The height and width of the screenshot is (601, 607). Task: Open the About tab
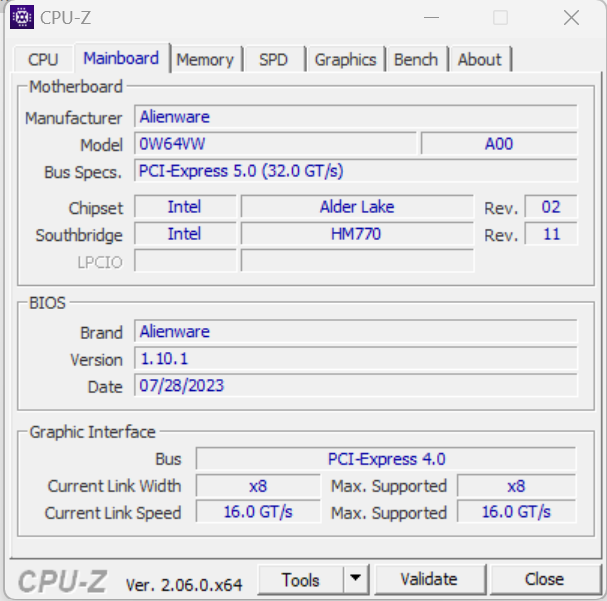(x=480, y=60)
